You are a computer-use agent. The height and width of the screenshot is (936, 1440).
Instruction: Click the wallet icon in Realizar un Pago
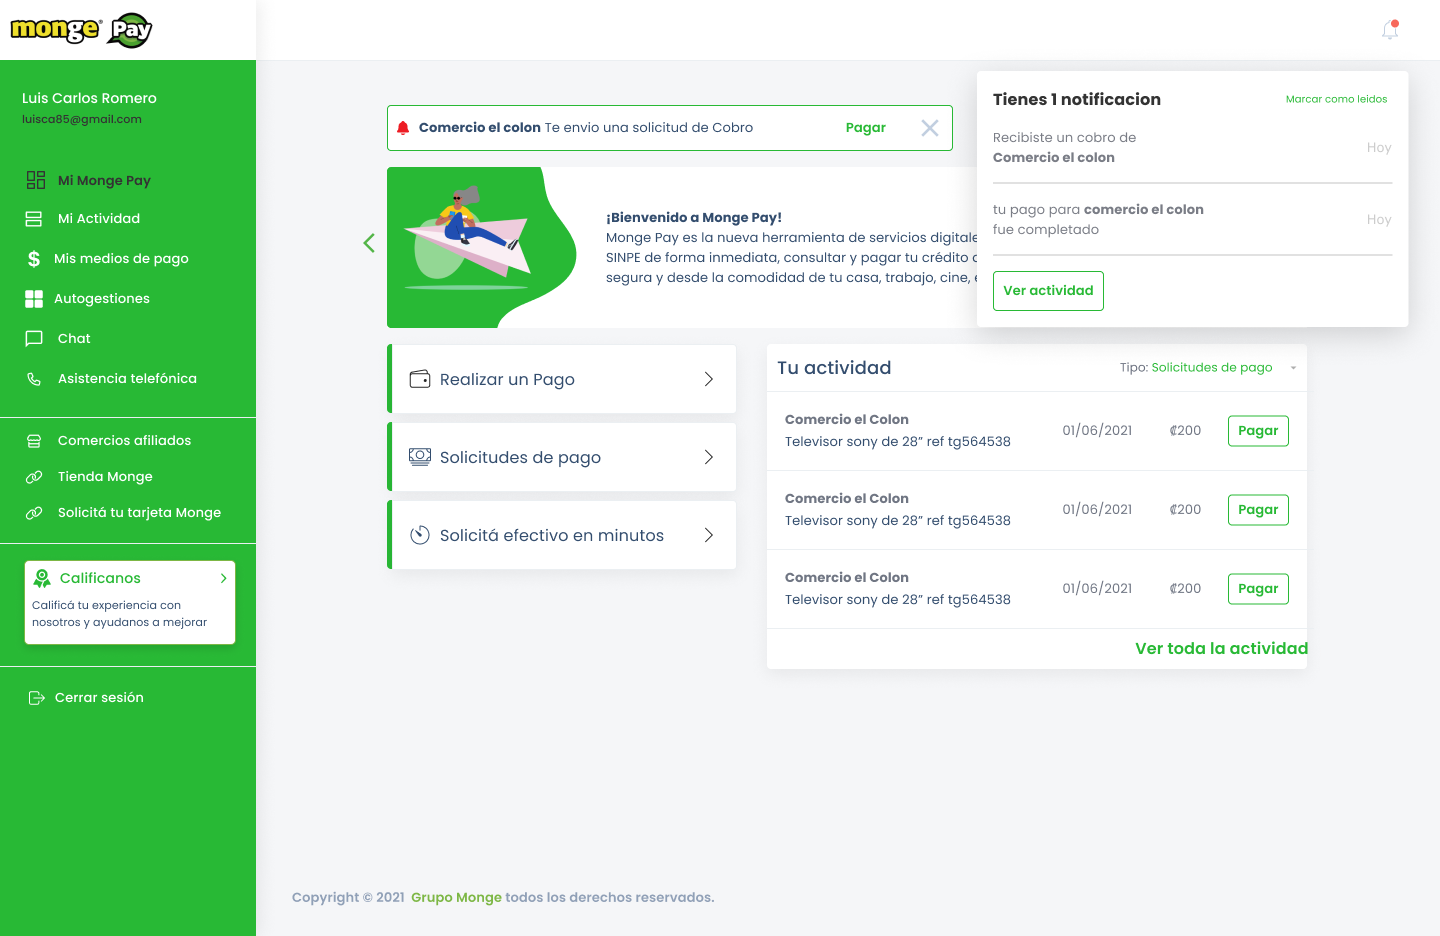(420, 379)
